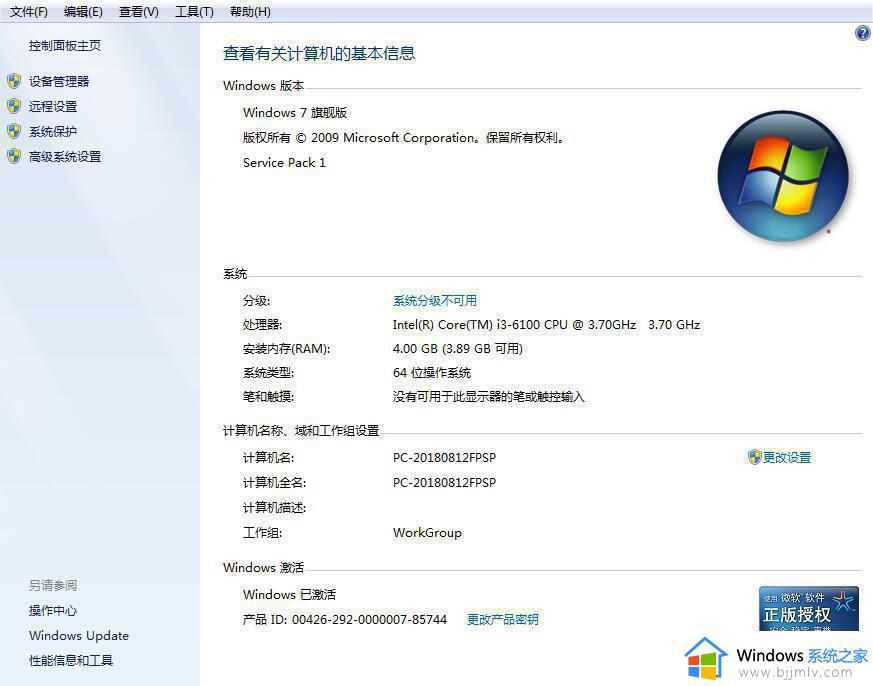Open the 编辑(E) menu

83,12
